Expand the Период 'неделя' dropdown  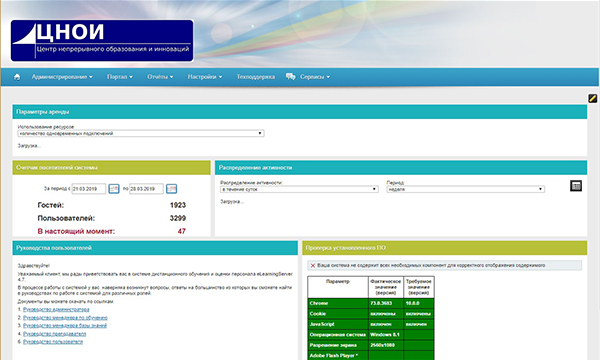(466, 189)
